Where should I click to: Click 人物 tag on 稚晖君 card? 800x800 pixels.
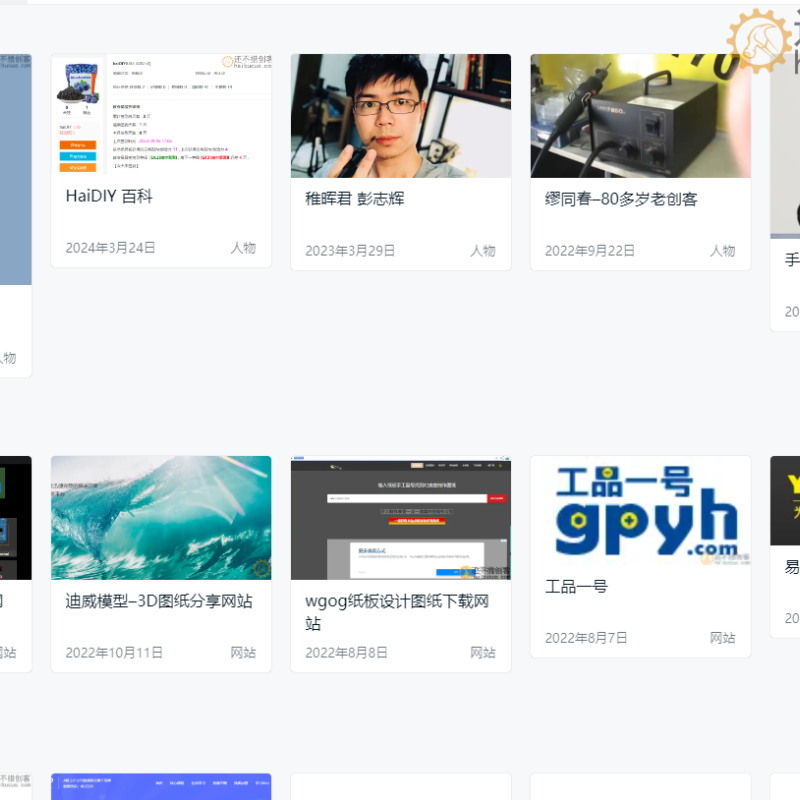[483, 251]
